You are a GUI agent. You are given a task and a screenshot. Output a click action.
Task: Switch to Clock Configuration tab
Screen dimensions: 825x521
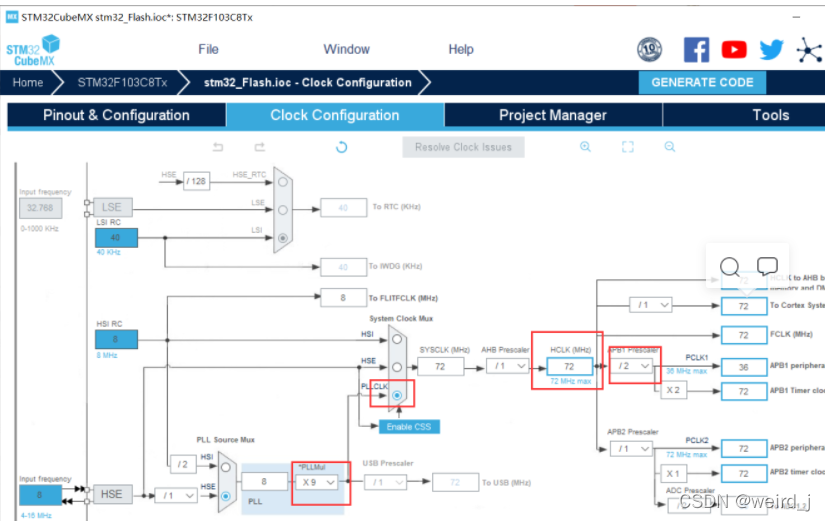(x=335, y=115)
